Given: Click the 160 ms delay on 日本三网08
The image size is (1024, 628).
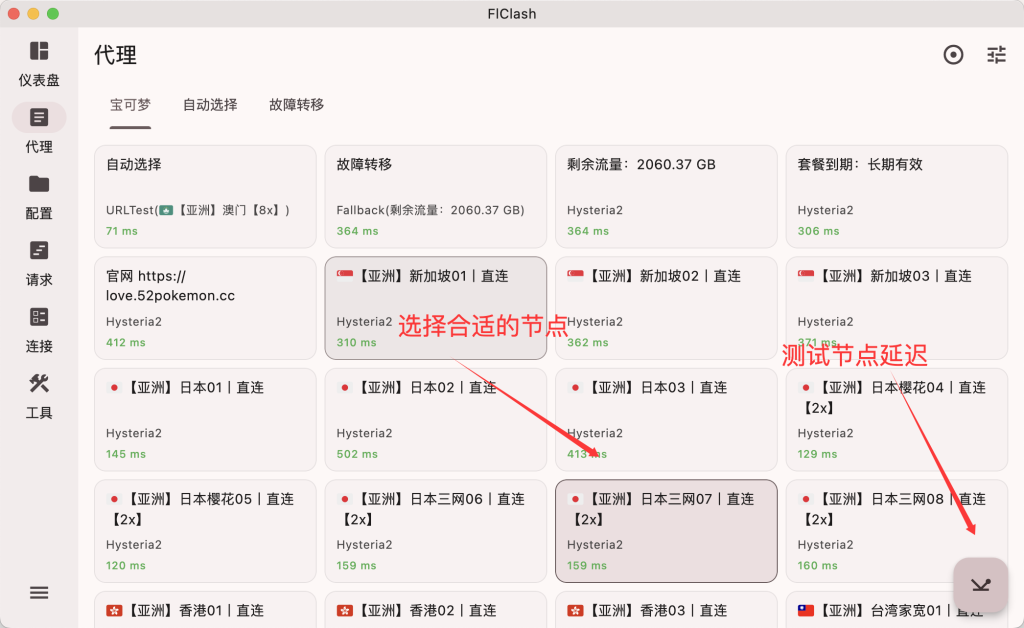Looking at the screenshot, I should click(818, 566).
